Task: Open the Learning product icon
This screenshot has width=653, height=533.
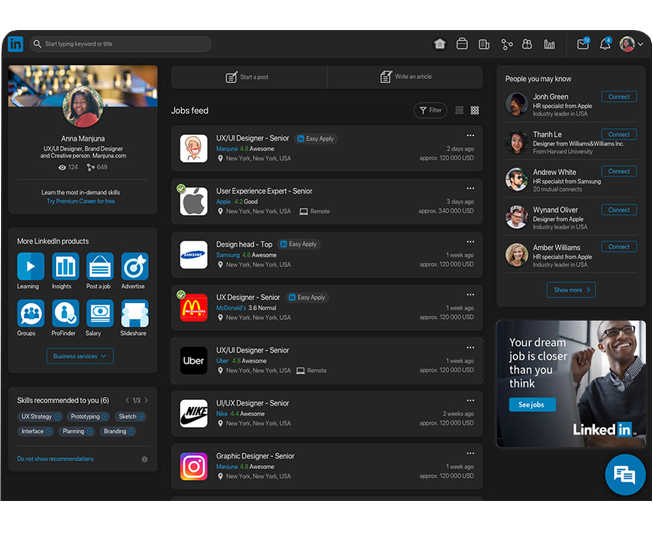Action: [x=30, y=266]
